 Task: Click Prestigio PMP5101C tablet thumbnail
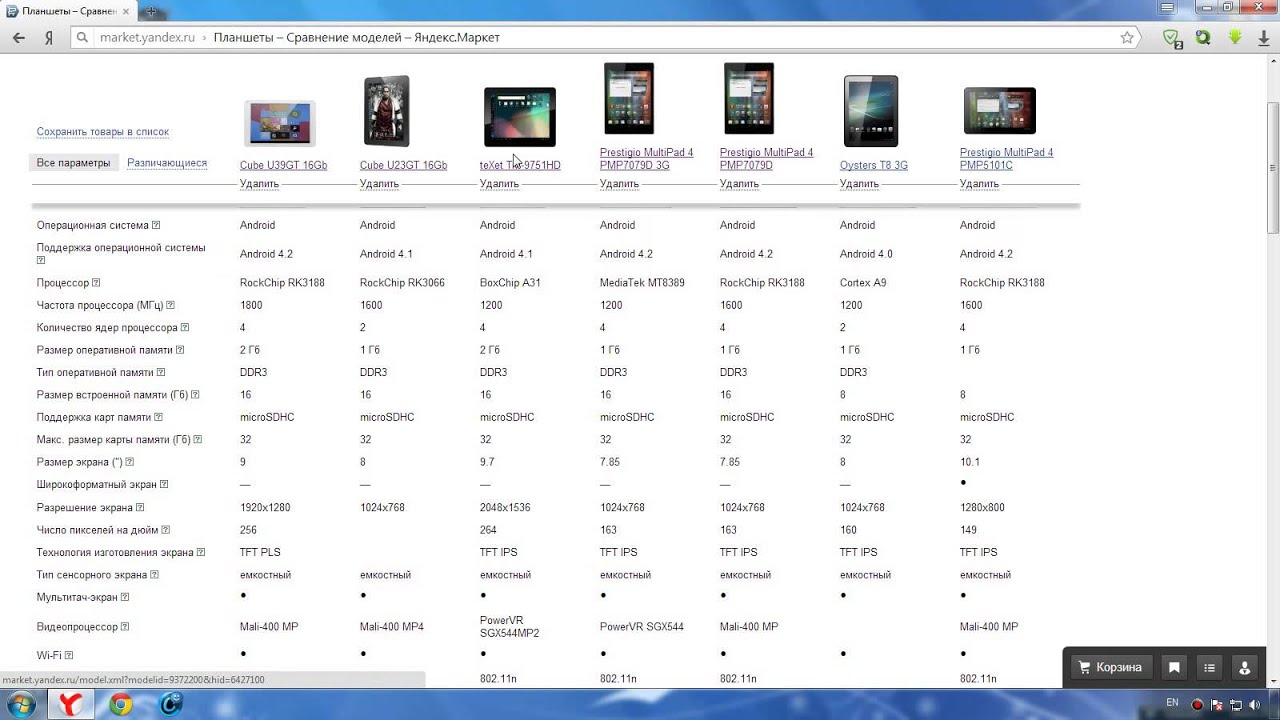[x=1000, y=111]
